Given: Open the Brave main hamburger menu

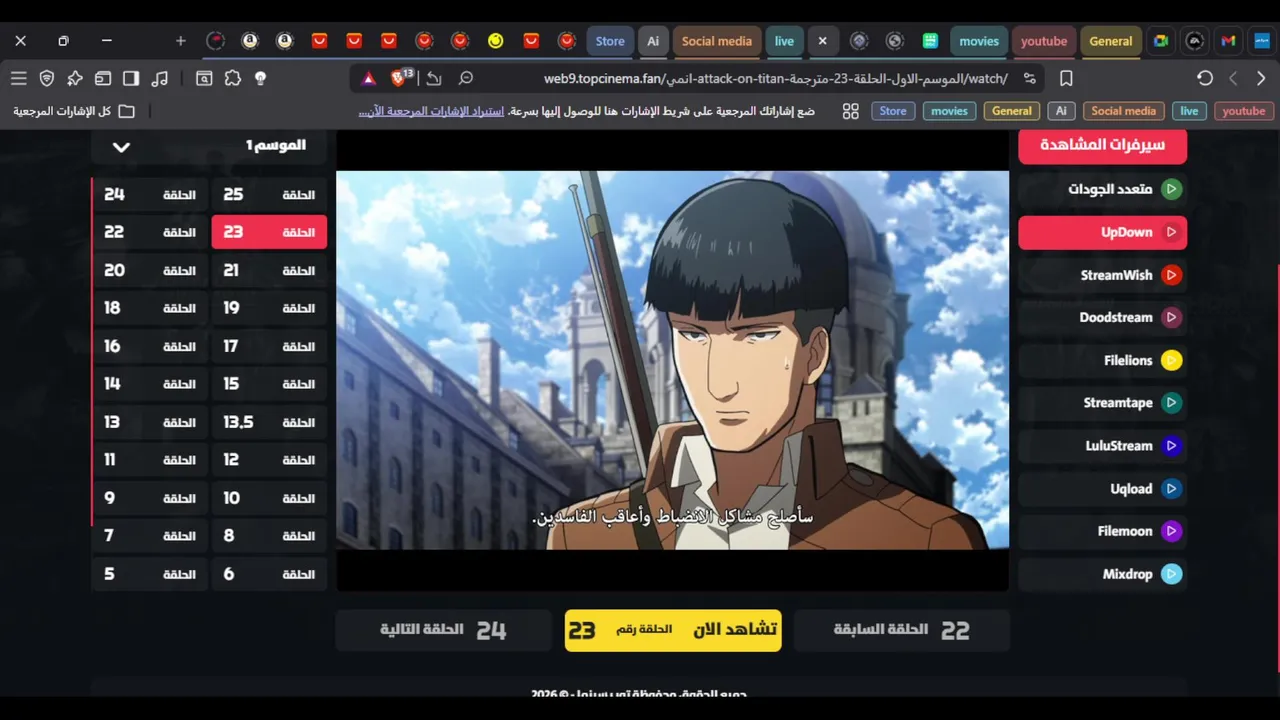Looking at the screenshot, I should tap(19, 78).
